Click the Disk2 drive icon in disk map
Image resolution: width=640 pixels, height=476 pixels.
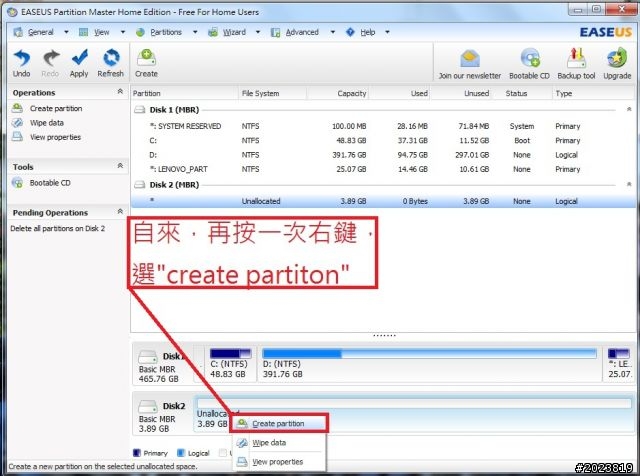[148, 407]
